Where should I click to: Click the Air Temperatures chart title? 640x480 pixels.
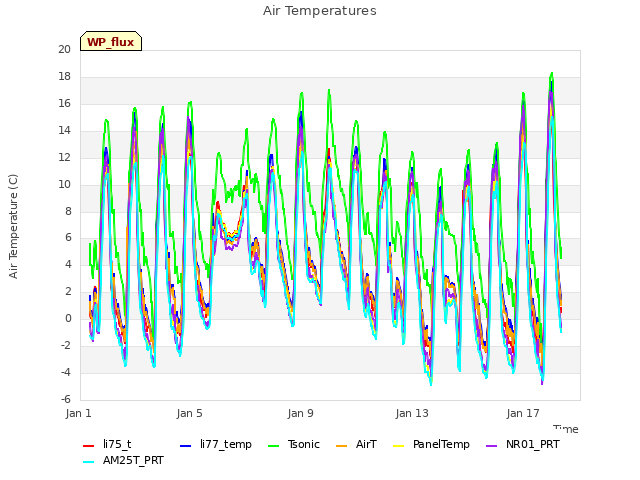tap(320, 11)
